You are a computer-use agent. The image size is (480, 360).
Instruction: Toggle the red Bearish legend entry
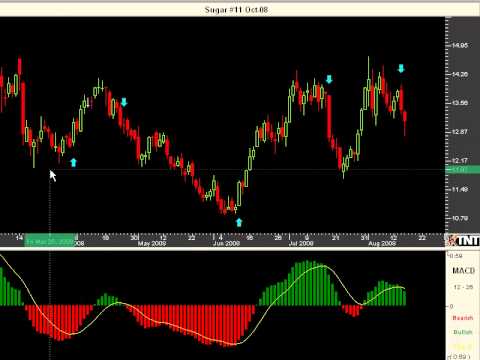point(463,318)
